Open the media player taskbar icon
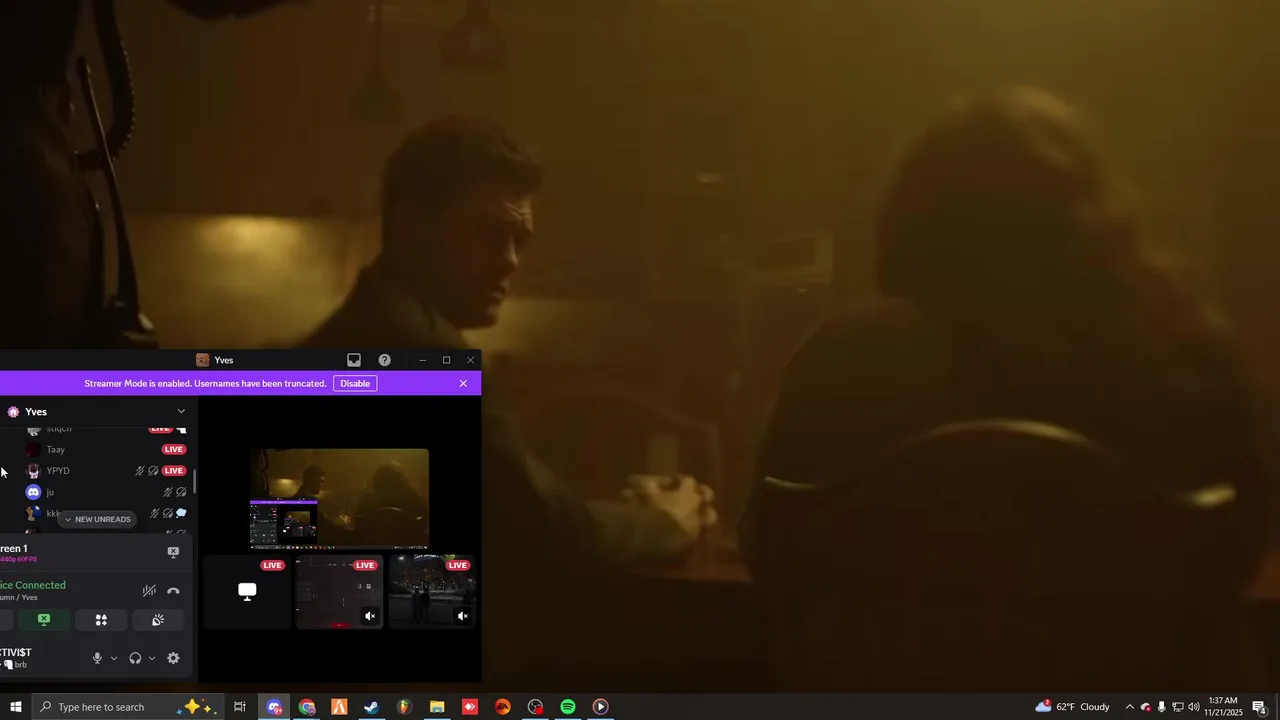The height and width of the screenshot is (720, 1280). (600, 707)
